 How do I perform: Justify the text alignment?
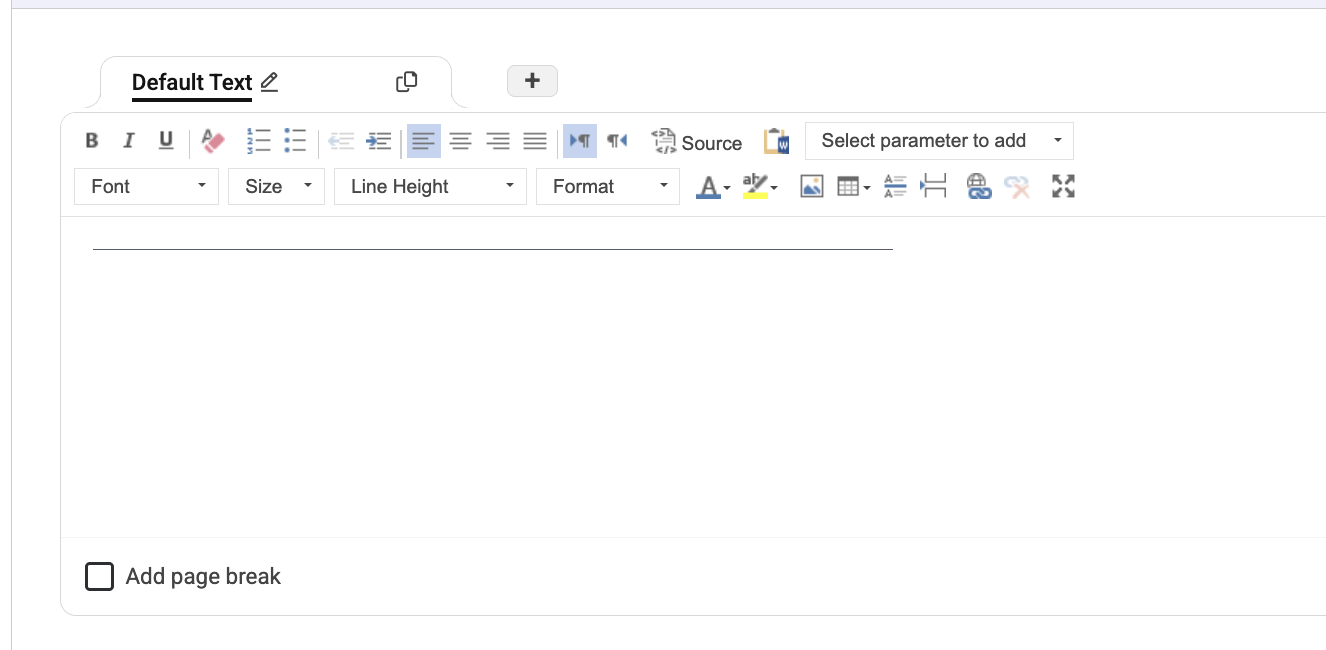(x=535, y=141)
